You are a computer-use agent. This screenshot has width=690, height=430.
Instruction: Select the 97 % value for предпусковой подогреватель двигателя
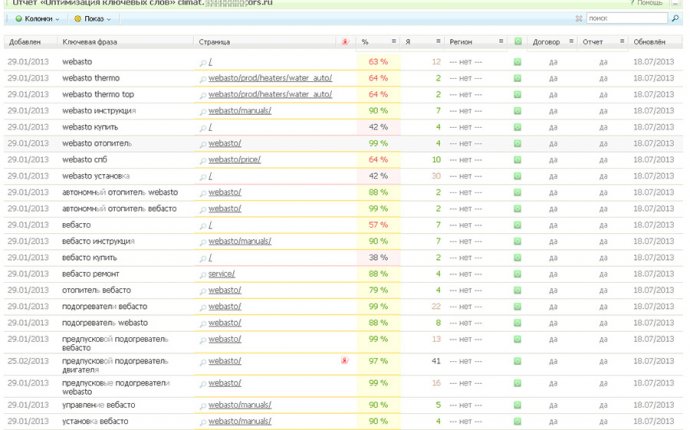[x=378, y=361]
